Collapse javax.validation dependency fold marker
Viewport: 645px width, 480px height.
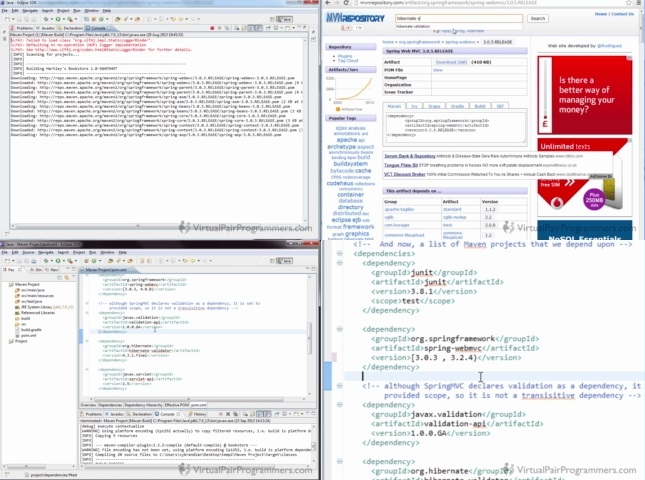point(340,405)
